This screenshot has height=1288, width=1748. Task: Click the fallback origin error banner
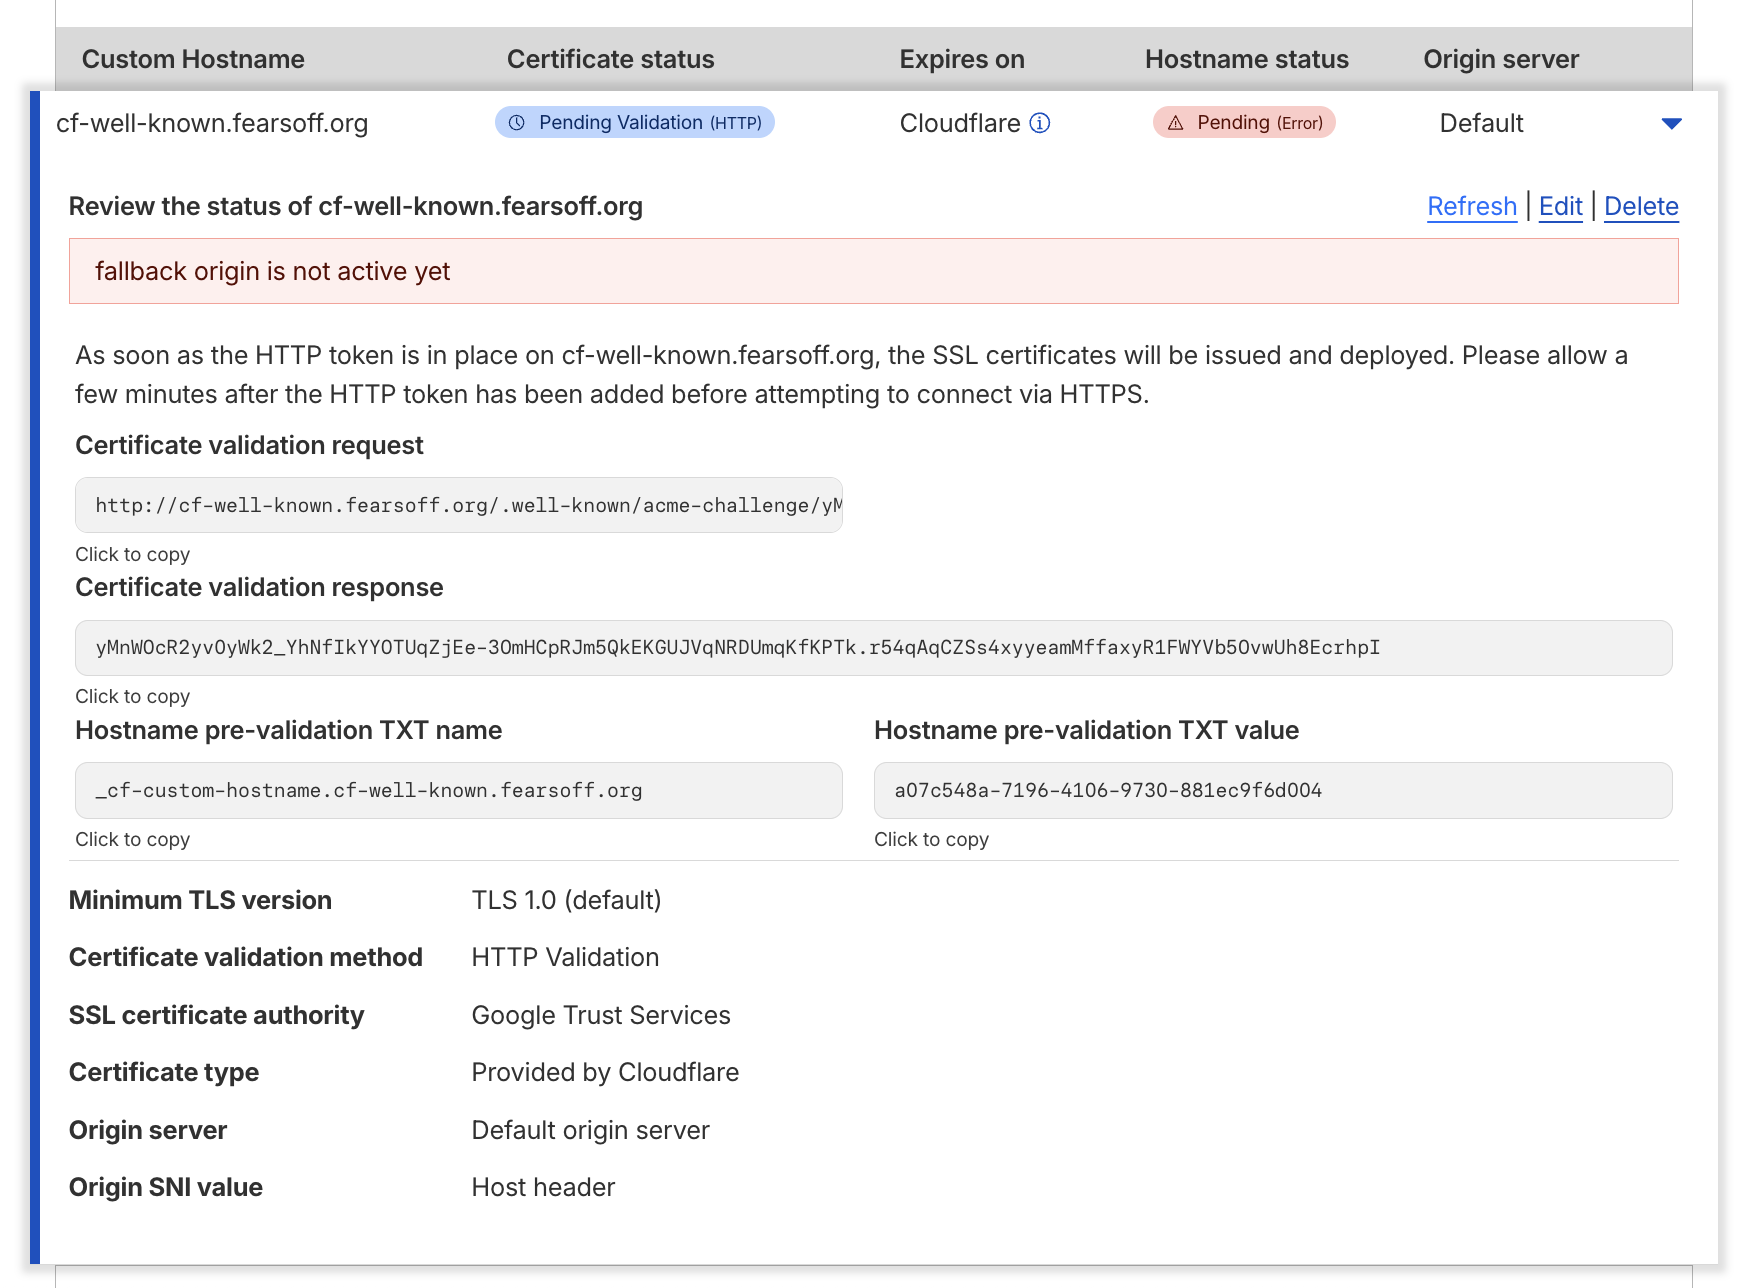[872, 271]
